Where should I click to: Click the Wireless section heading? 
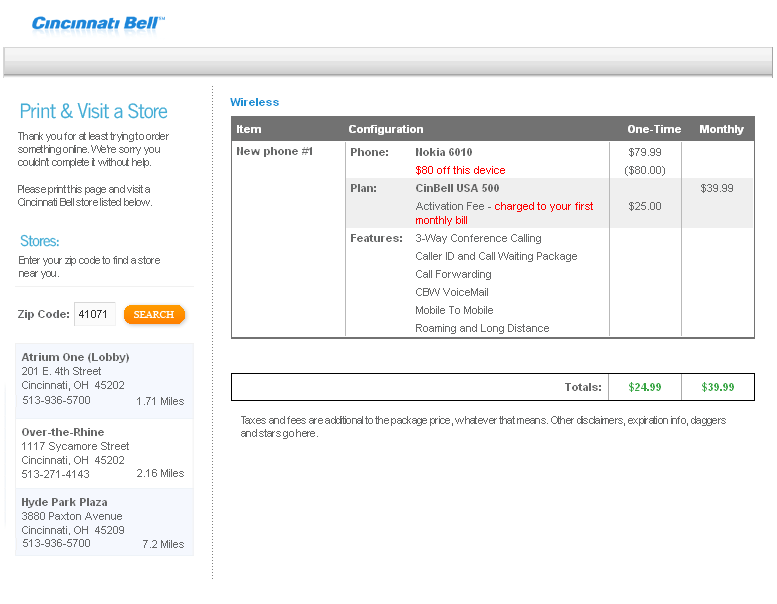pos(255,102)
